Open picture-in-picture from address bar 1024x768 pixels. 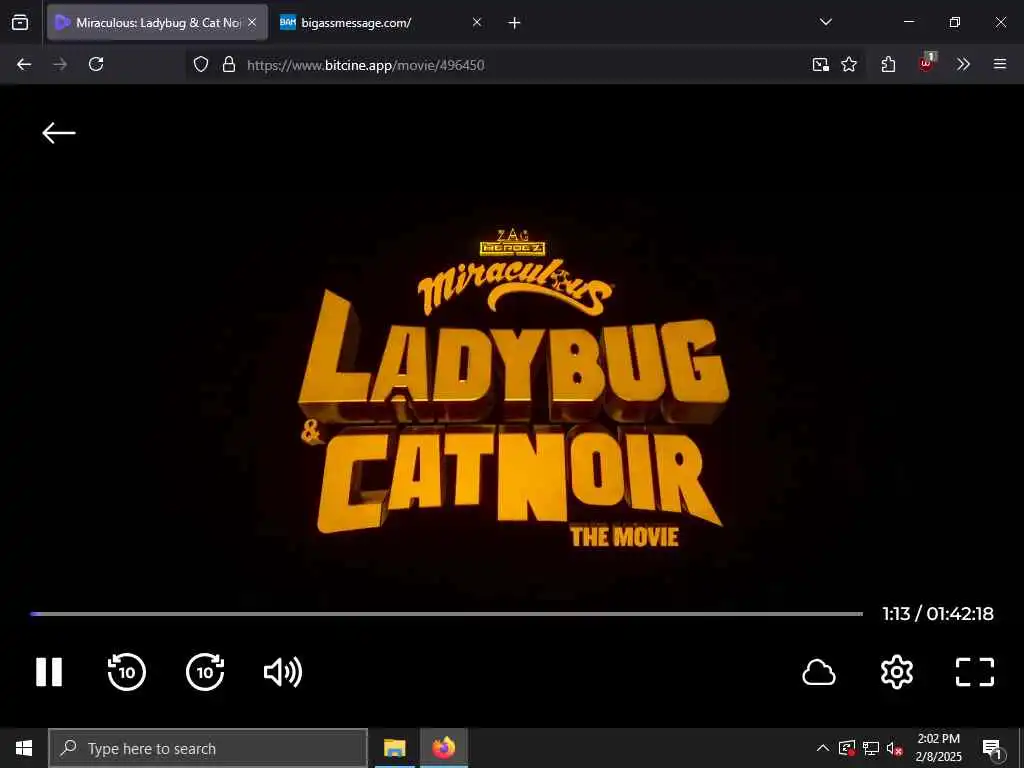[820, 64]
